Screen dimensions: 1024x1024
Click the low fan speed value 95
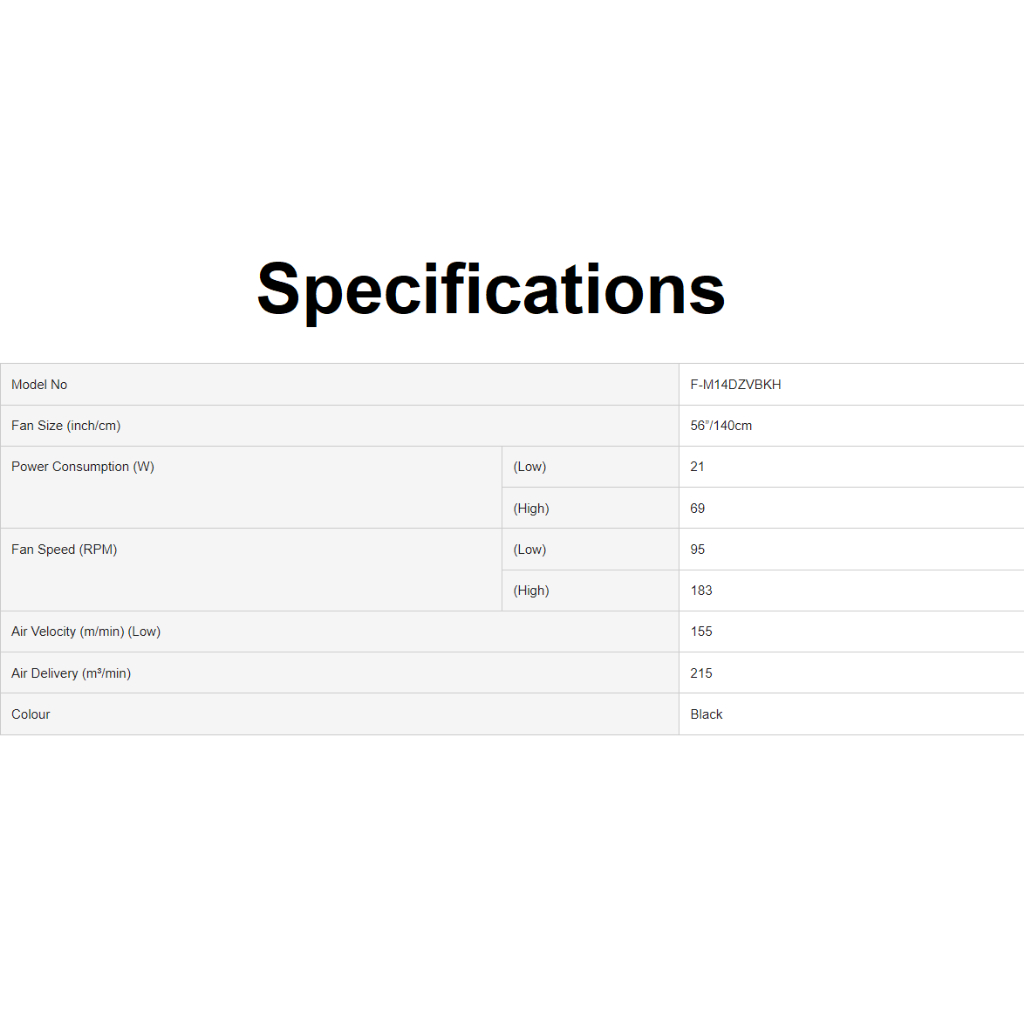(698, 550)
